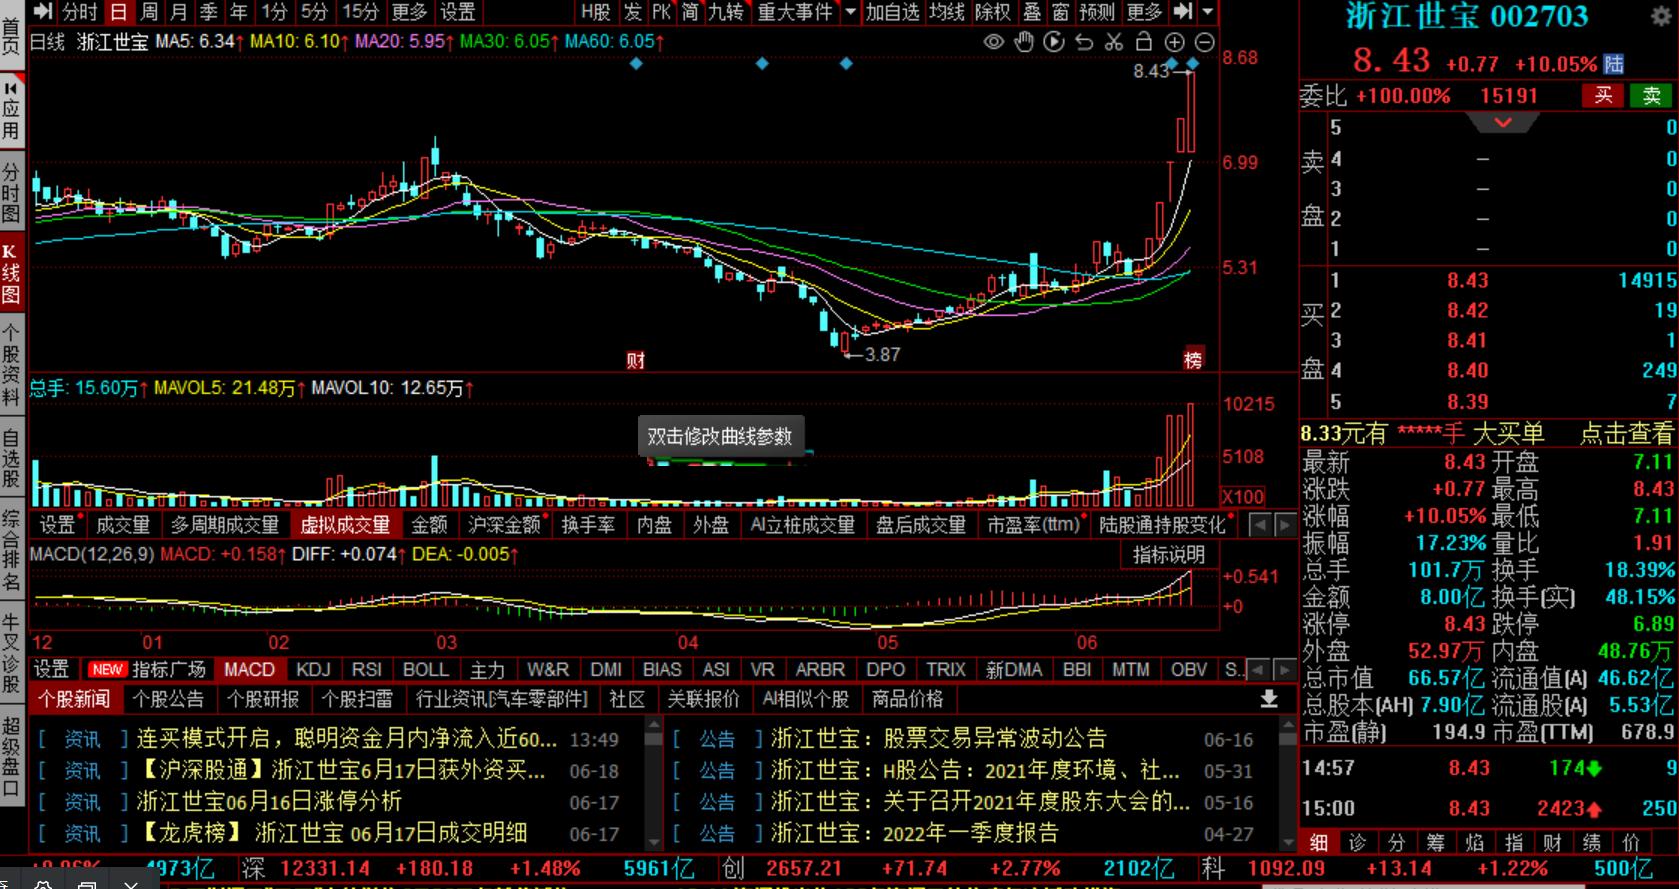The width and height of the screenshot is (1679, 889).
Task: Open 个股资料 in left sidebar
Action: [11, 365]
